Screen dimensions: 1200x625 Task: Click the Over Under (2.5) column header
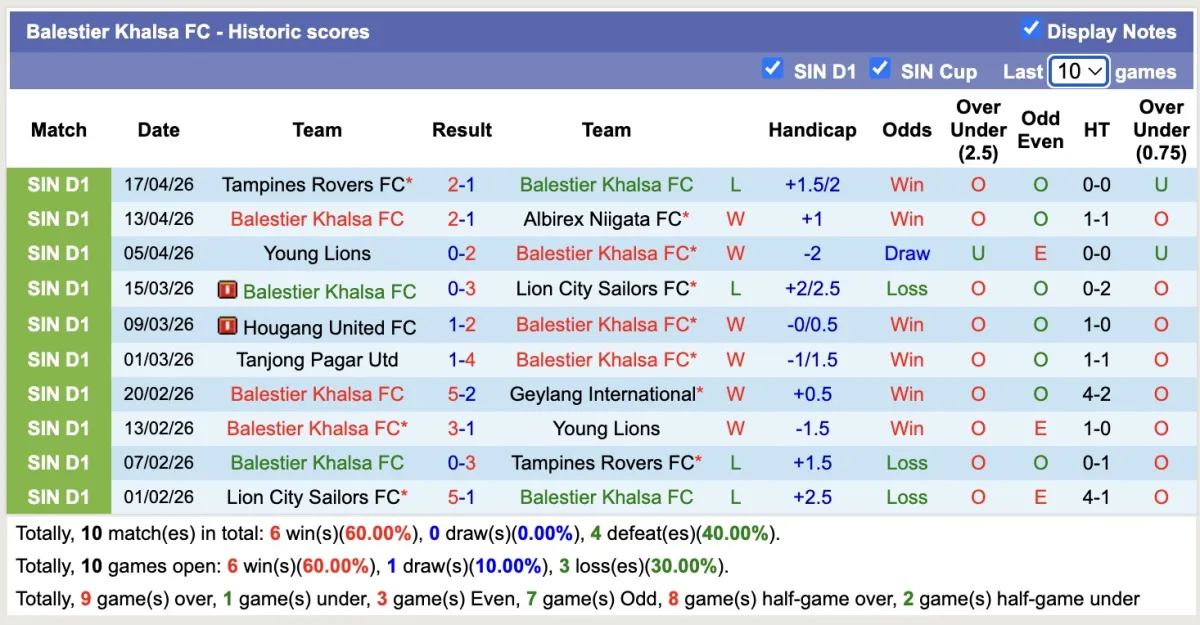tap(978, 130)
